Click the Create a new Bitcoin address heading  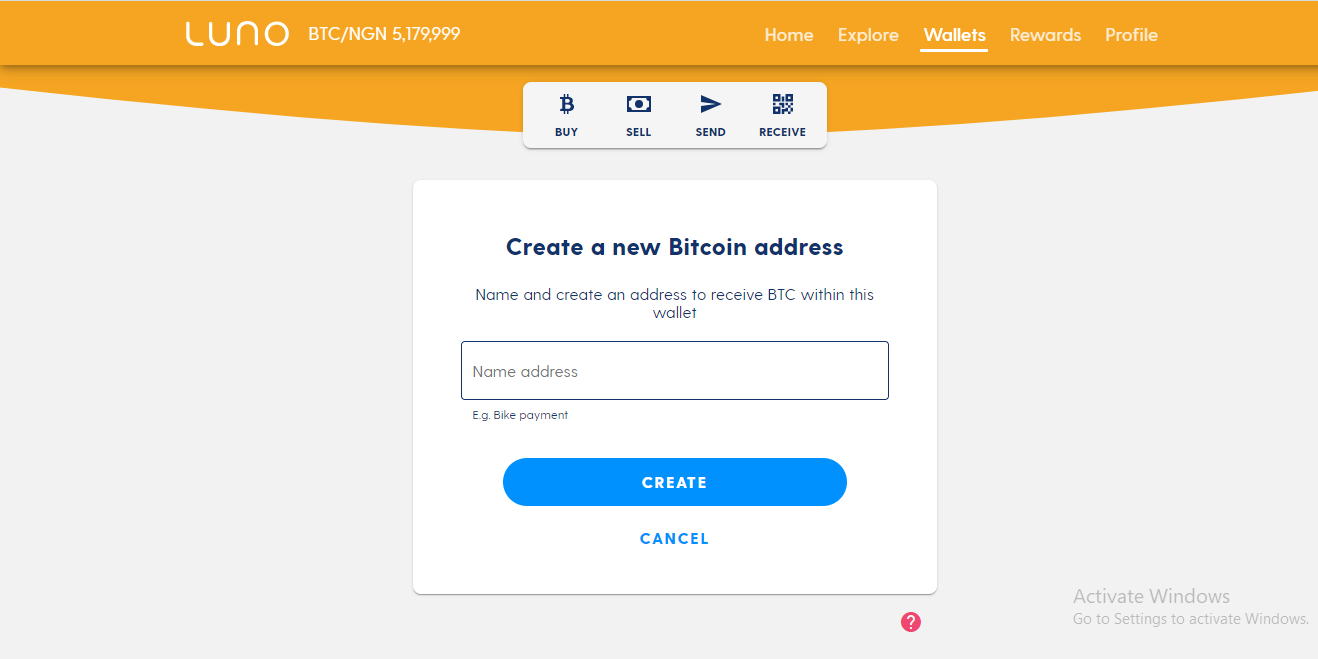[675, 247]
